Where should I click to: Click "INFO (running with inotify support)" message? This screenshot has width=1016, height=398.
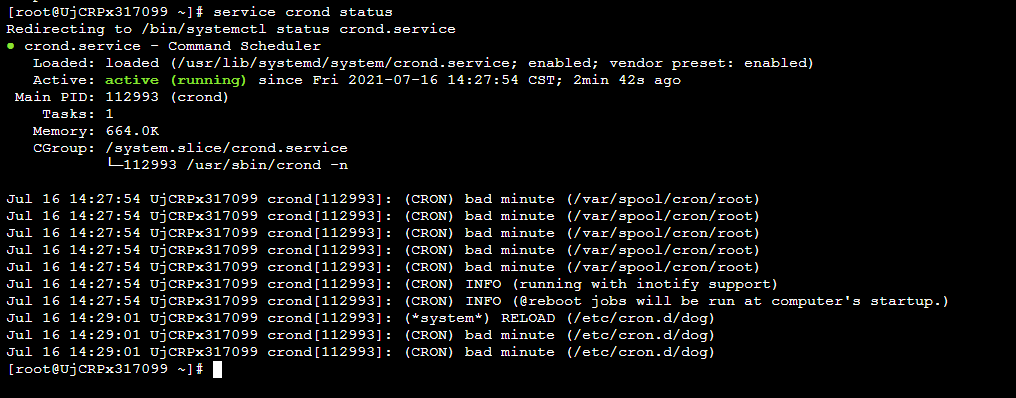tap(621, 284)
